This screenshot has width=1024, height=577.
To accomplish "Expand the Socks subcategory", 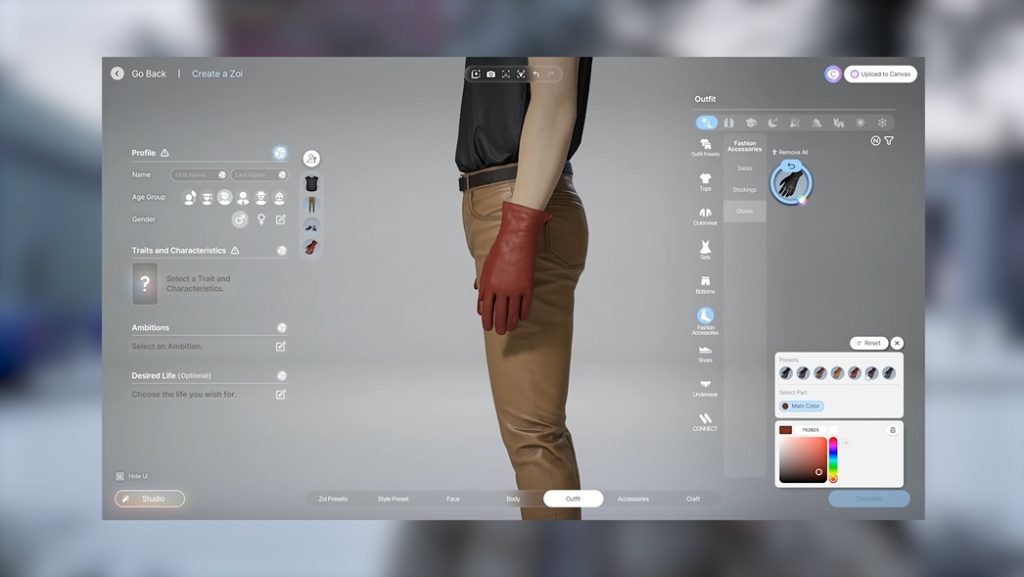I will tap(745, 168).
